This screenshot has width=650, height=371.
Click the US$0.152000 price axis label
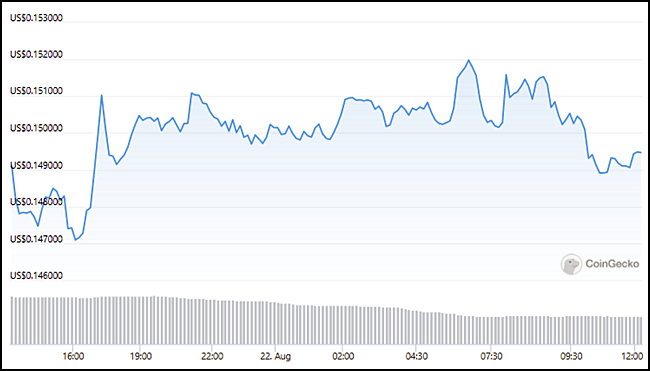coord(36,55)
